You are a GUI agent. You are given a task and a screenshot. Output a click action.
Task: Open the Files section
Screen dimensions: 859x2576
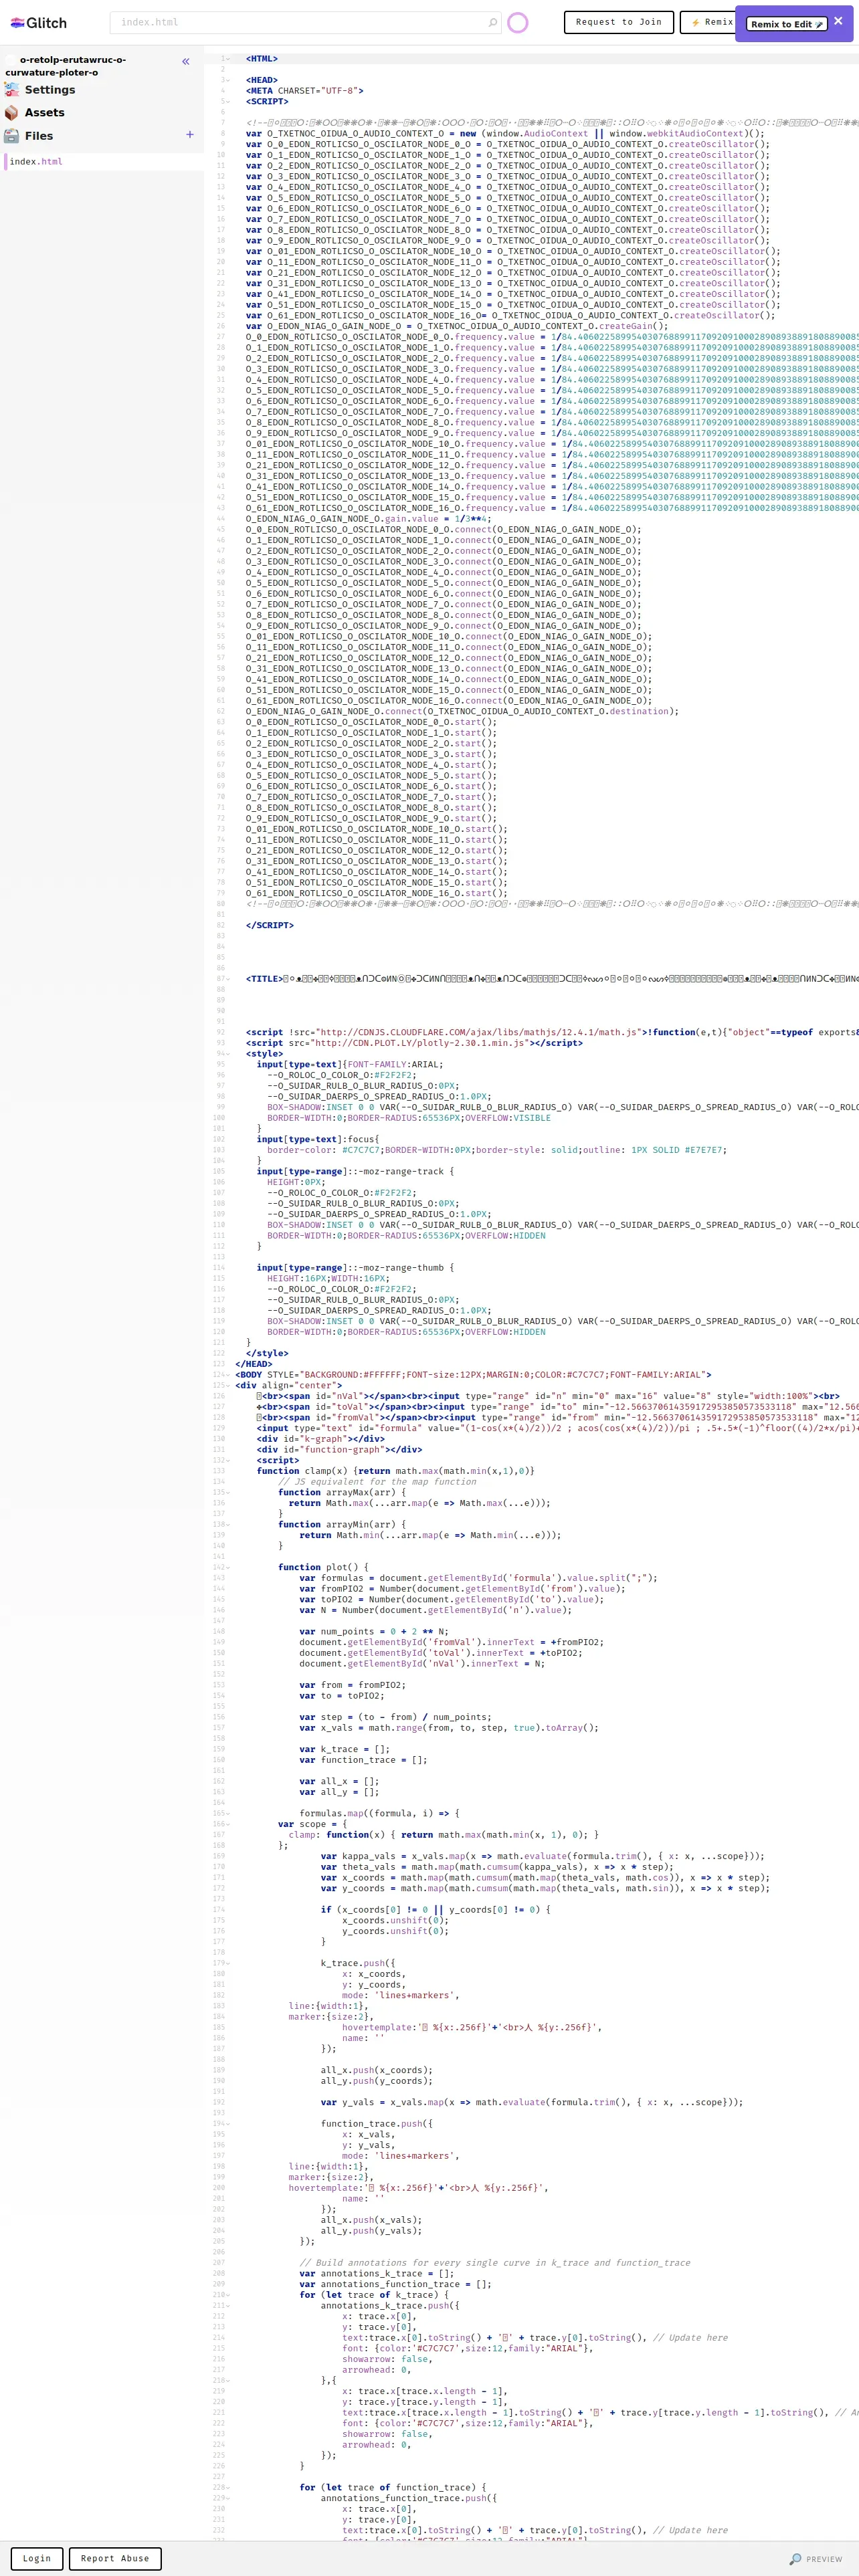tap(29, 136)
